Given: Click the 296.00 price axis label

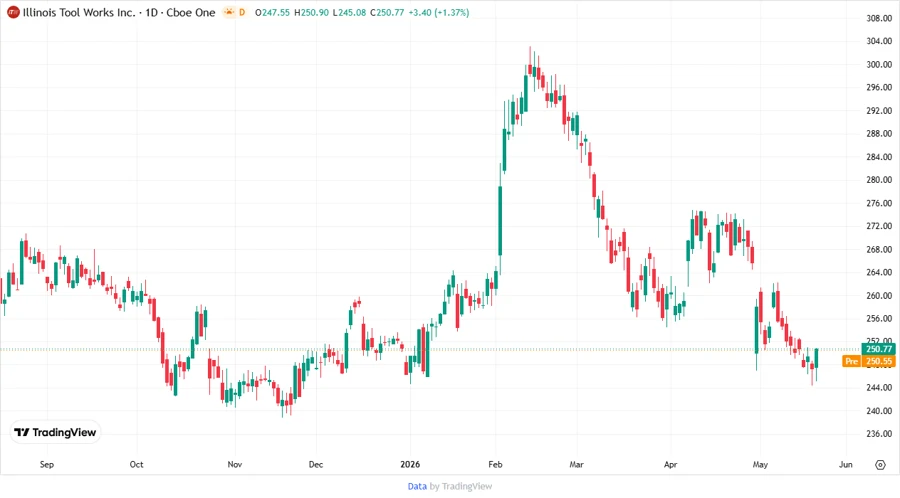Looking at the screenshot, I should [879, 87].
